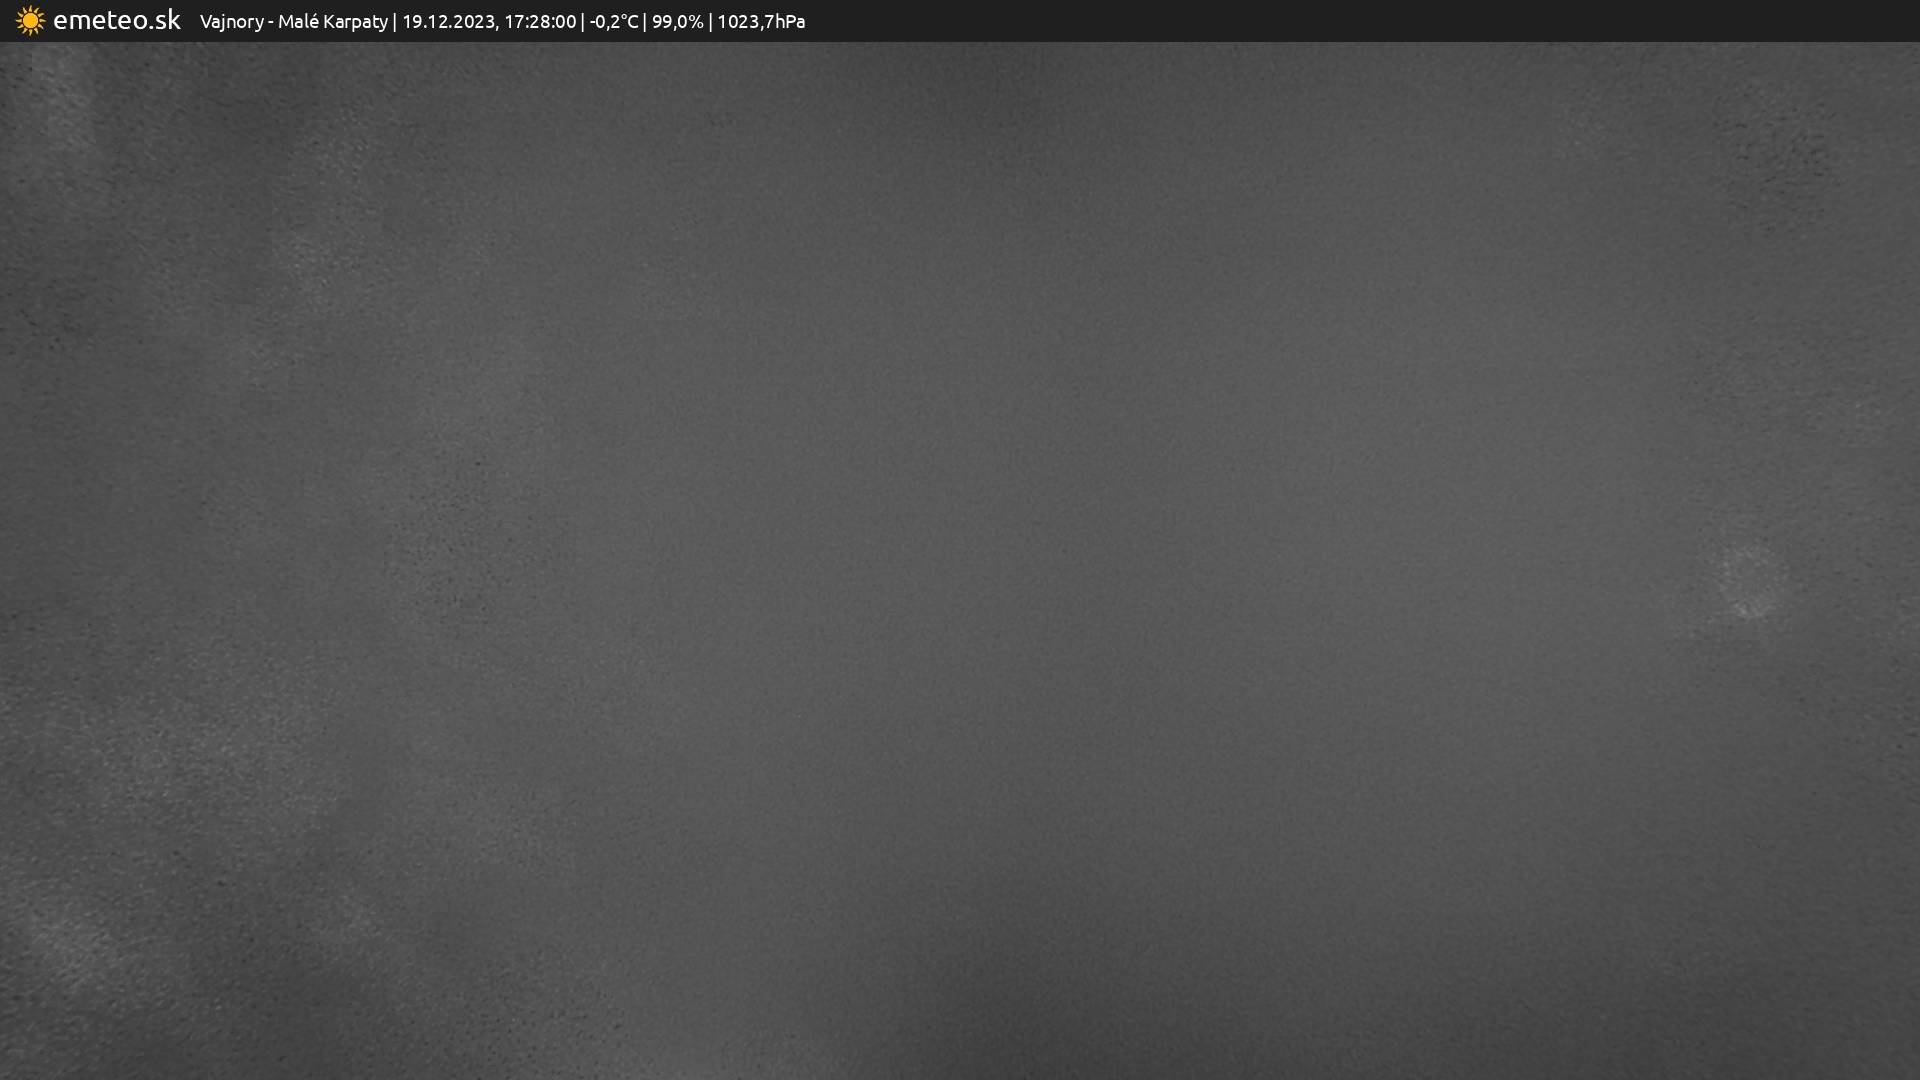Image resolution: width=1920 pixels, height=1080 pixels.
Task: Click the separator bar between time and temperature
Action: [583, 22]
